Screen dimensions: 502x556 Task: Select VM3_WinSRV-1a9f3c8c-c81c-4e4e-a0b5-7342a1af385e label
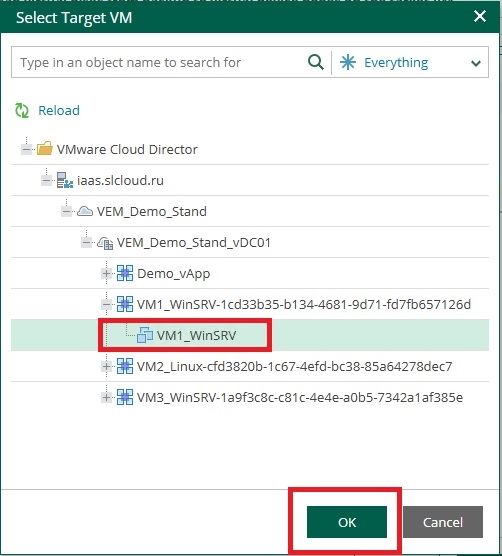click(300, 397)
